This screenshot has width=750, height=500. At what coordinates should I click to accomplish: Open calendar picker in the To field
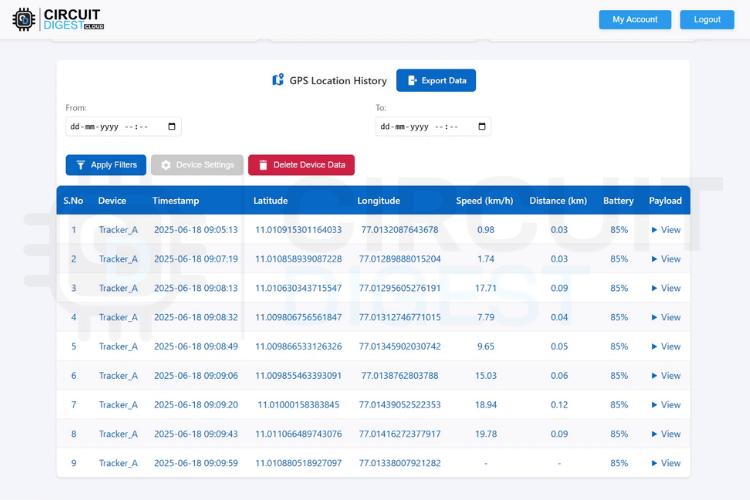[x=482, y=127]
